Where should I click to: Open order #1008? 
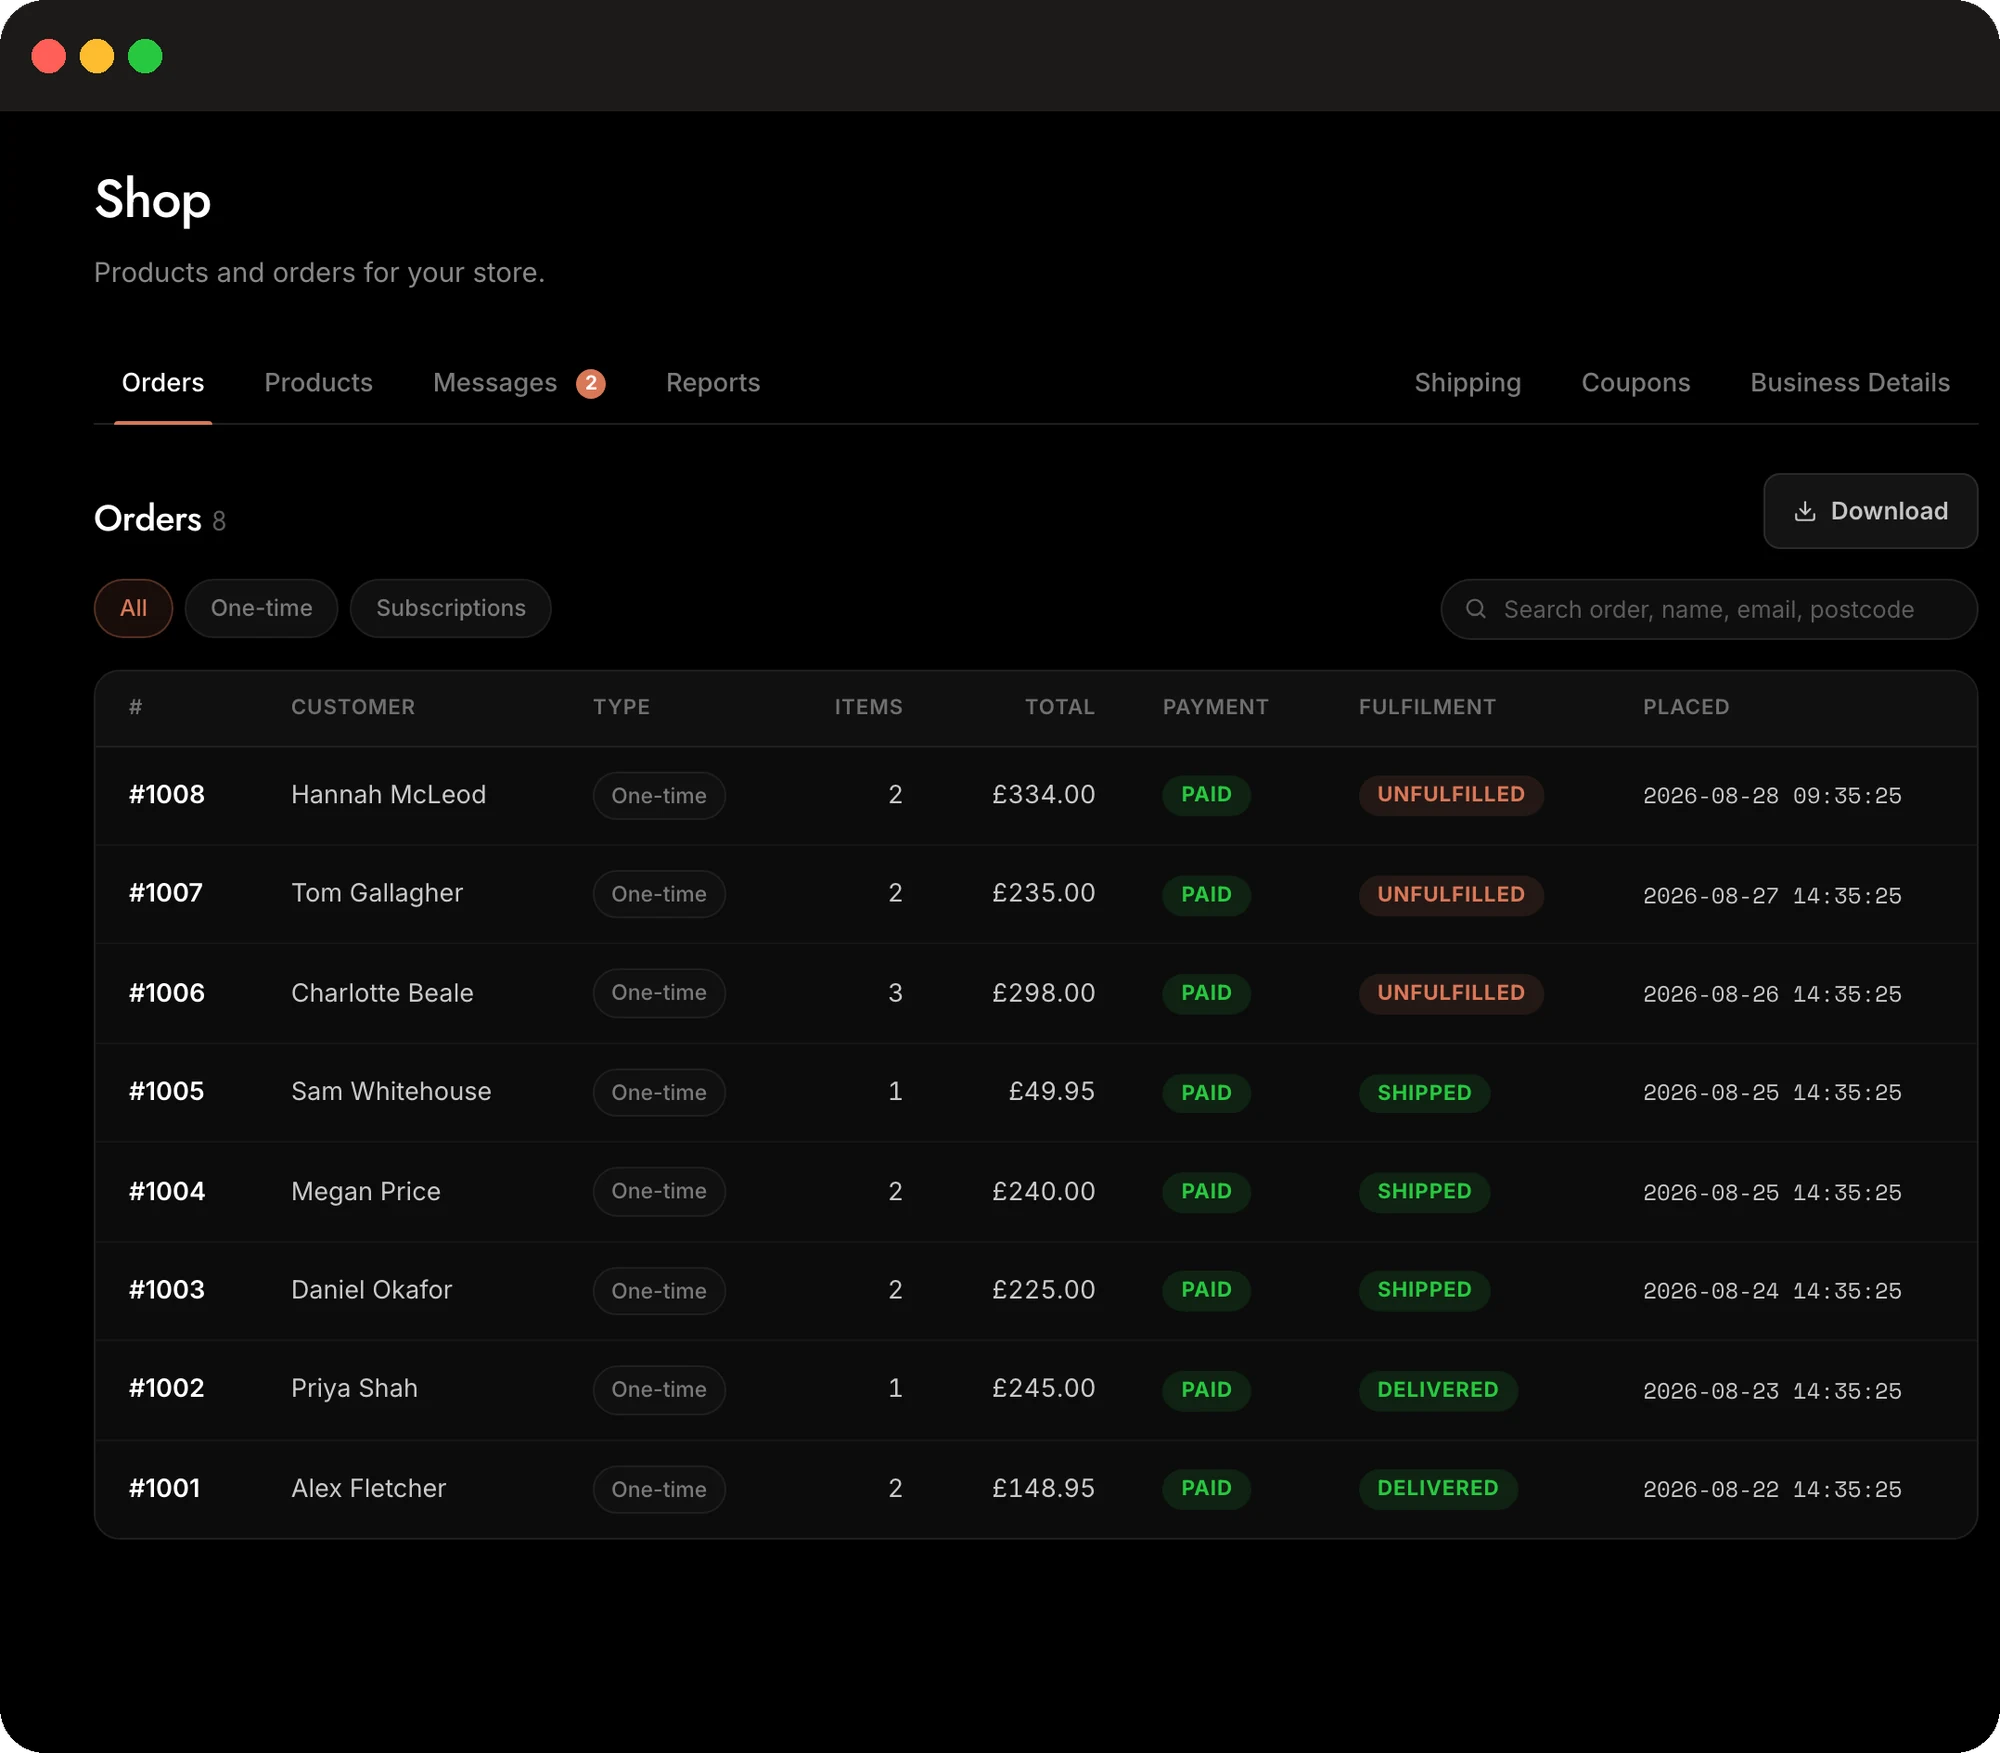point(167,795)
